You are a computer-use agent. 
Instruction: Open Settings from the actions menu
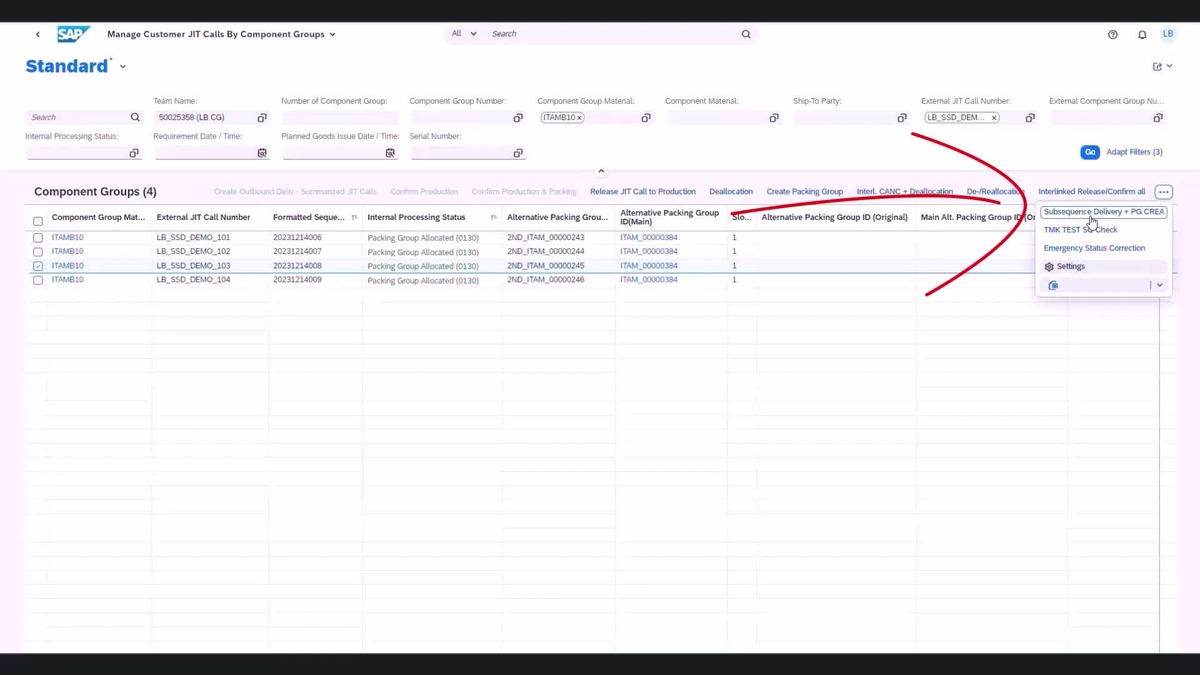click(x=1070, y=266)
